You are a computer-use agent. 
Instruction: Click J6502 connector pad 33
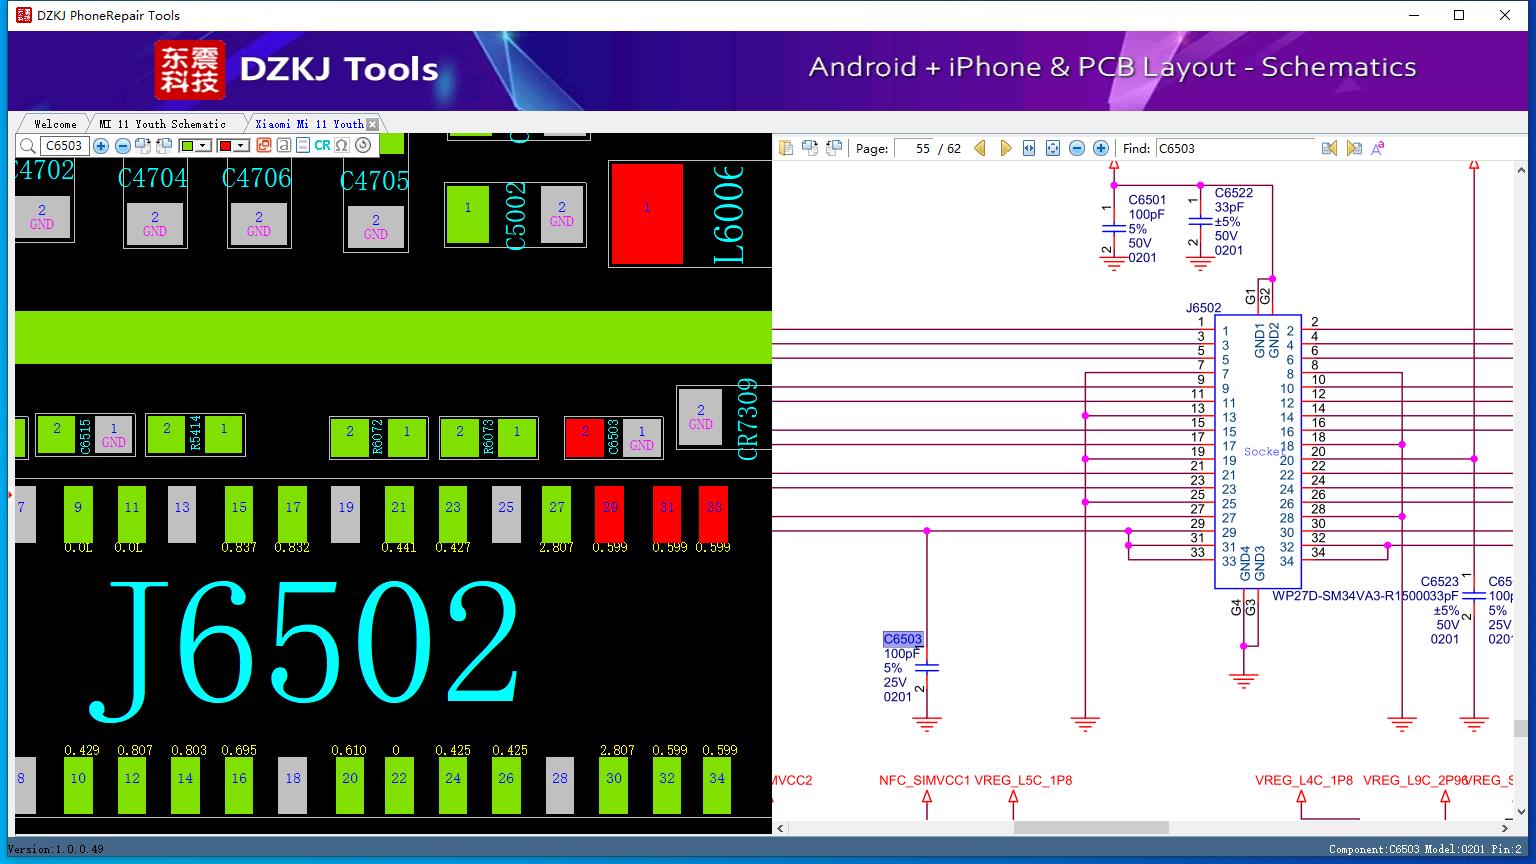pyautogui.click(x=713, y=514)
